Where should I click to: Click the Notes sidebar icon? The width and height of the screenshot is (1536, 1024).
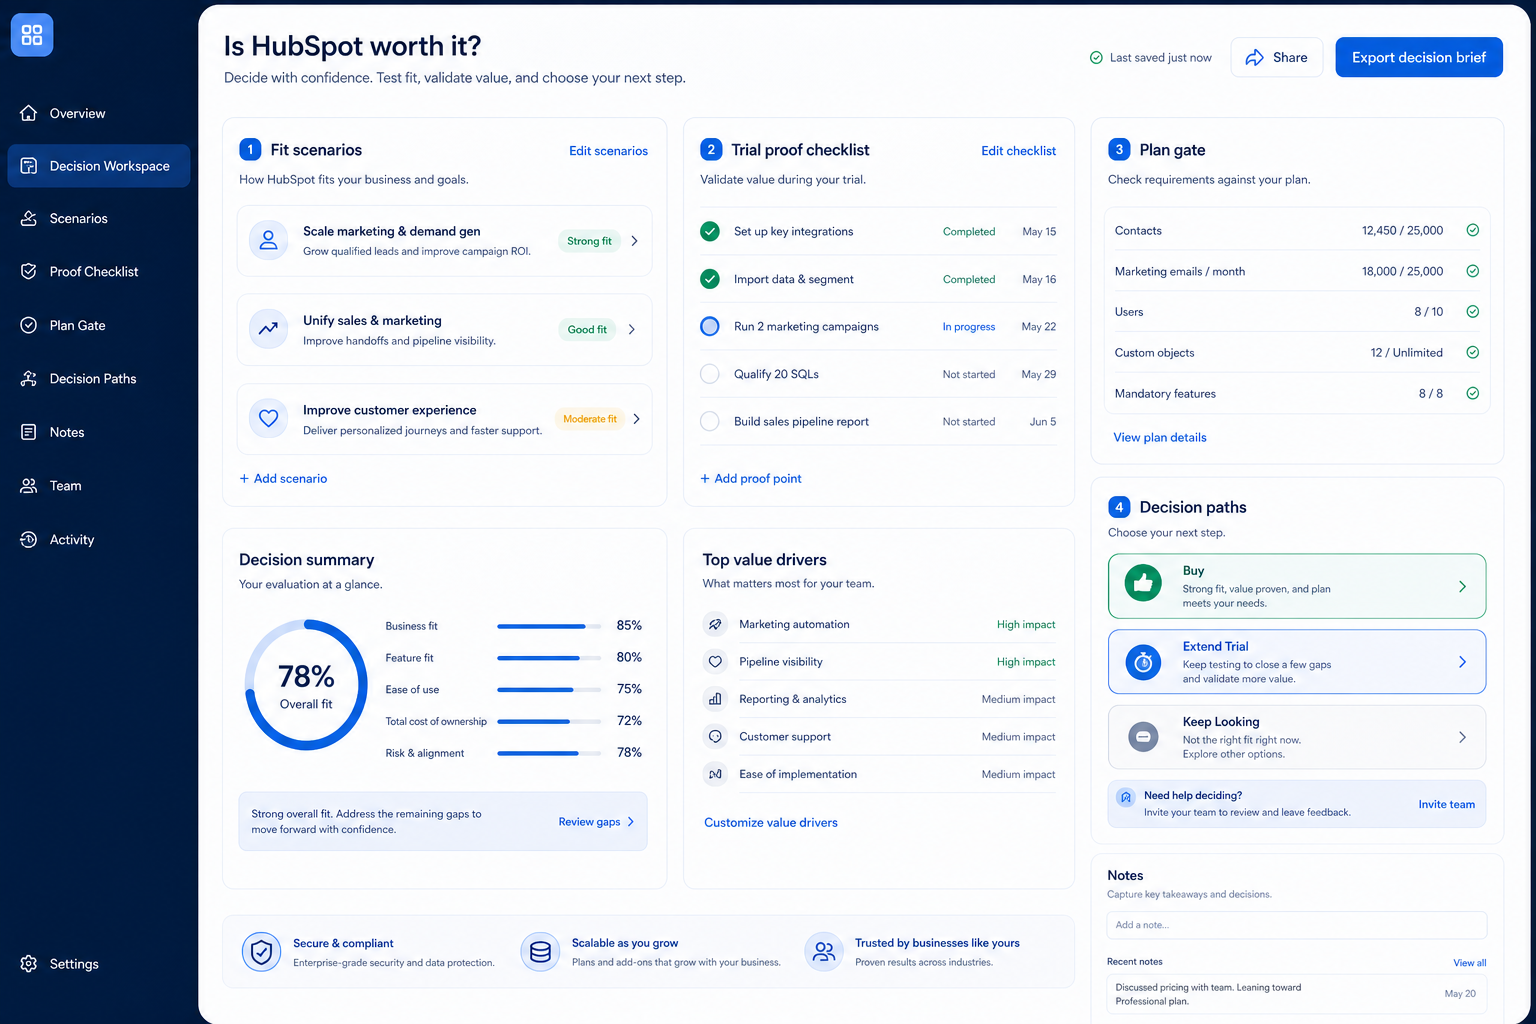29,432
